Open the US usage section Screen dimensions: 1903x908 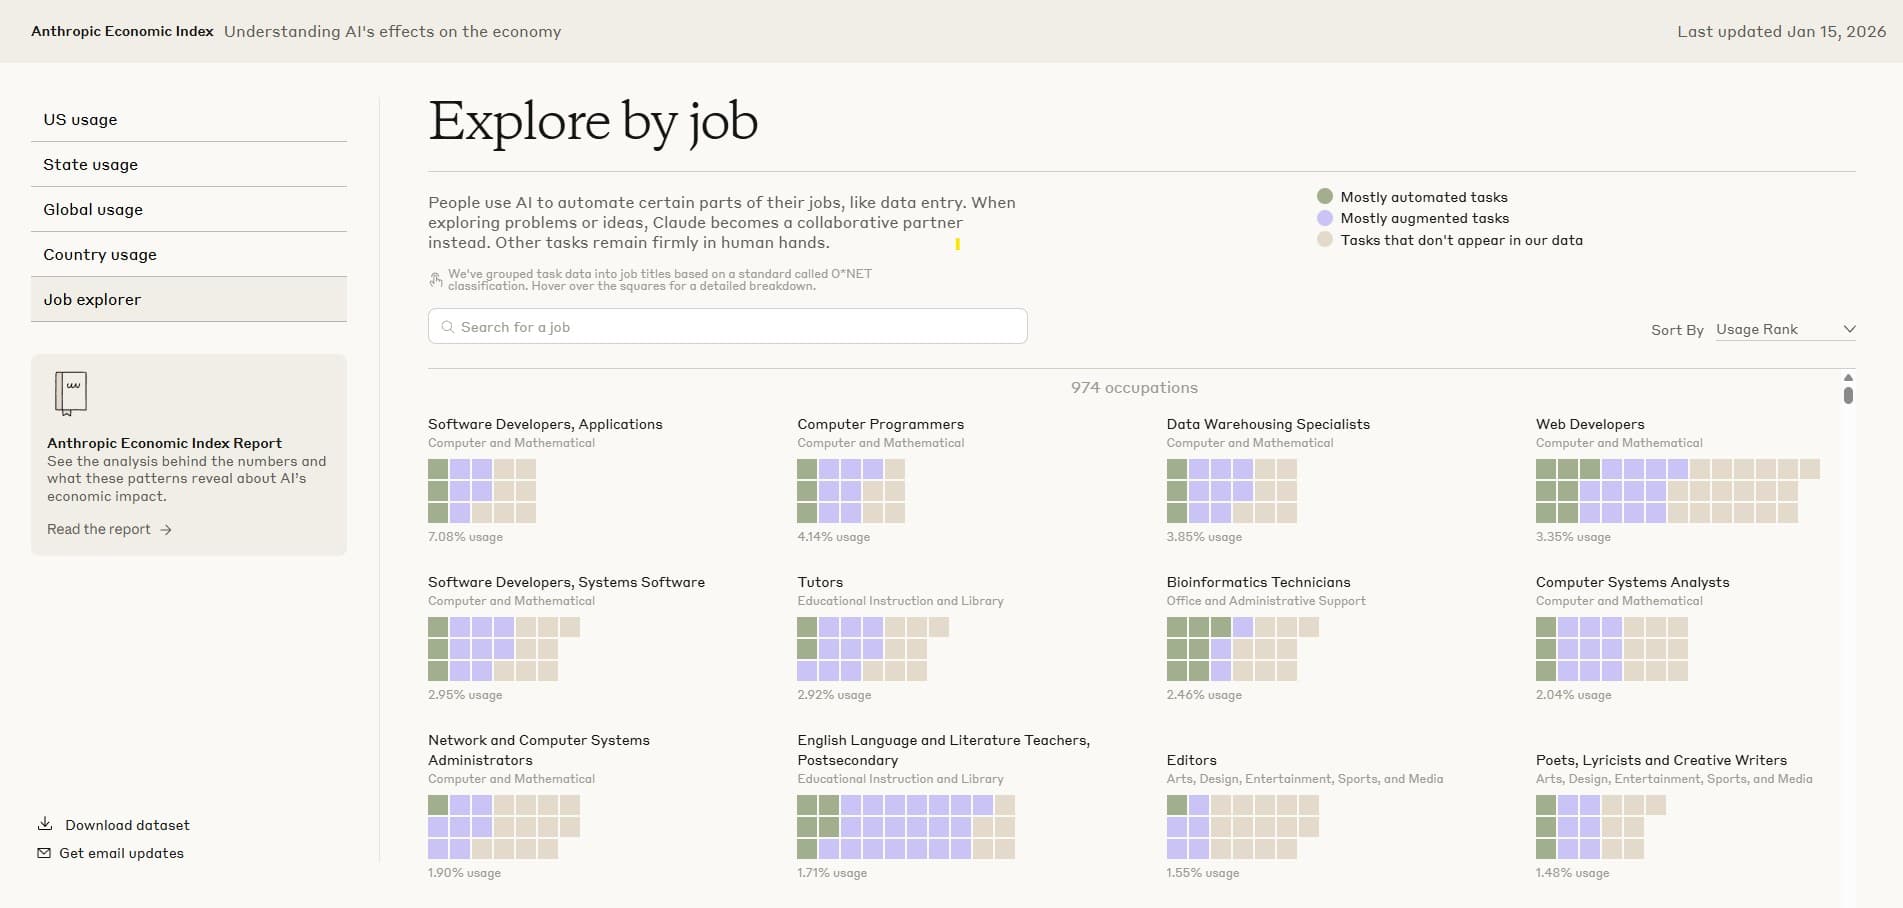(x=189, y=119)
